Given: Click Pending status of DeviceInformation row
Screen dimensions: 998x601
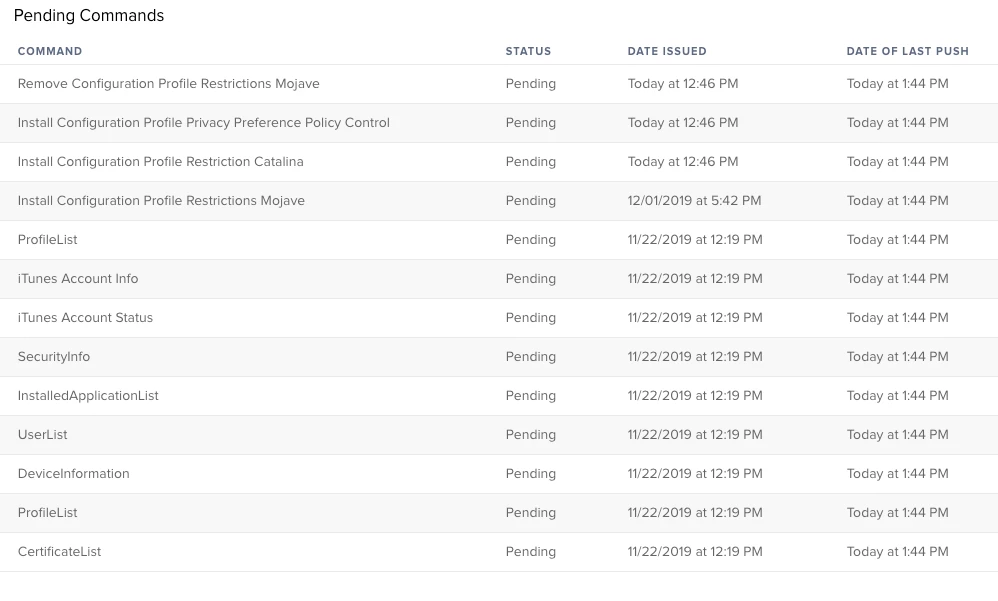Looking at the screenshot, I should (x=531, y=474).
